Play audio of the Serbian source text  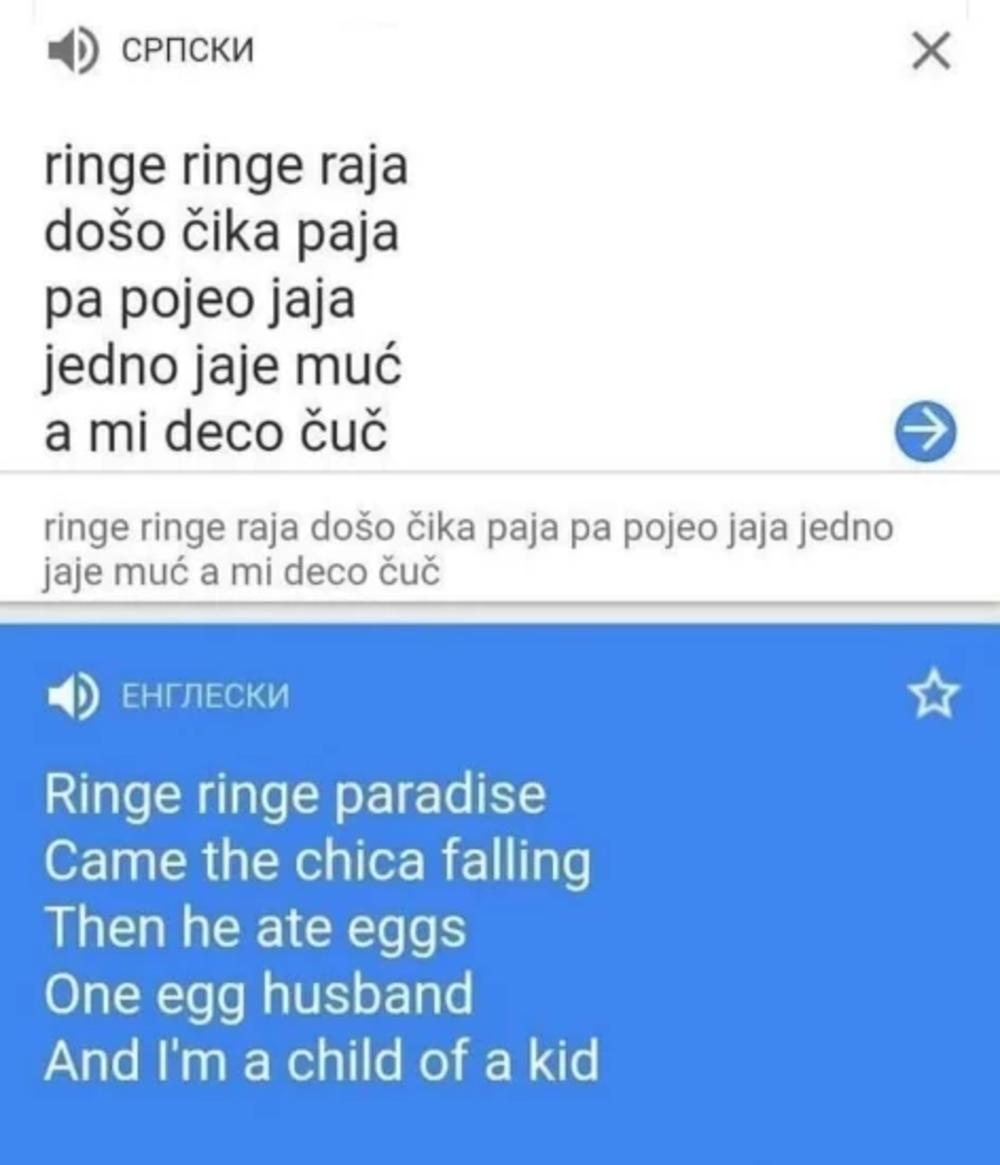pos(72,50)
